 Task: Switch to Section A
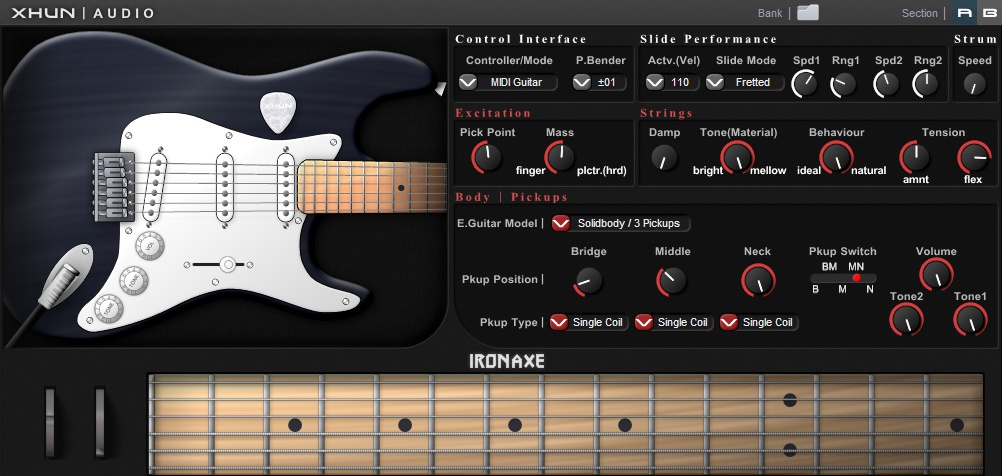click(964, 13)
